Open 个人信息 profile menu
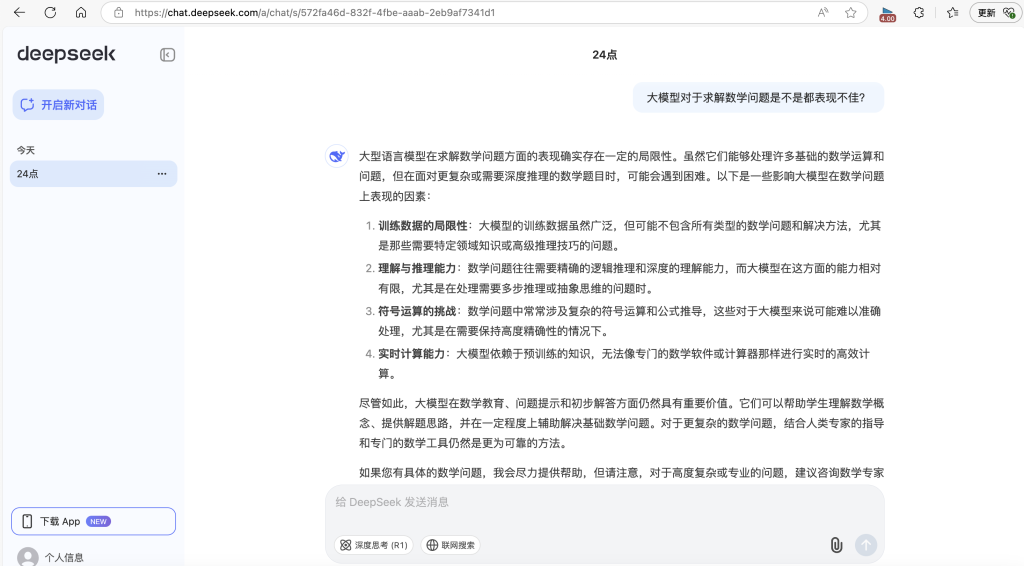1024x566 pixels. pos(64,557)
